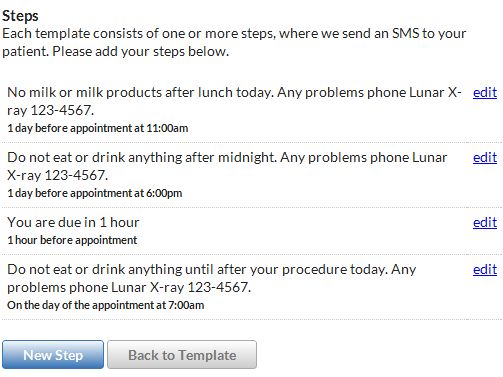Select the You are due in 1 hour message
This screenshot has height=377, width=503.
point(73,222)
